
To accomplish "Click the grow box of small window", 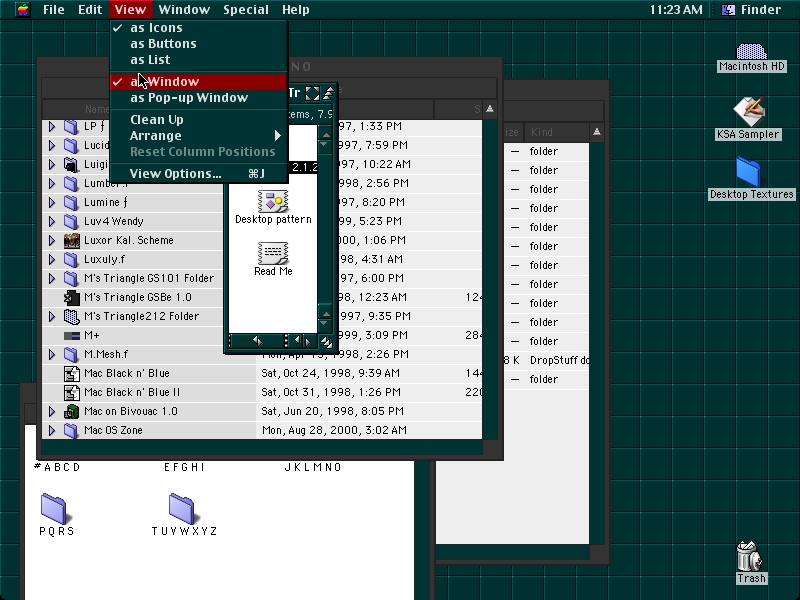I will 326,342.
